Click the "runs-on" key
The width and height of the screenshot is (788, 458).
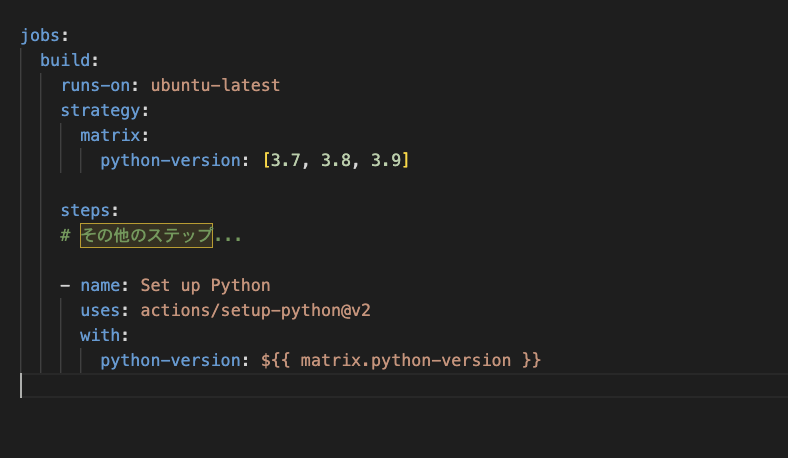(x=95, y=85)
